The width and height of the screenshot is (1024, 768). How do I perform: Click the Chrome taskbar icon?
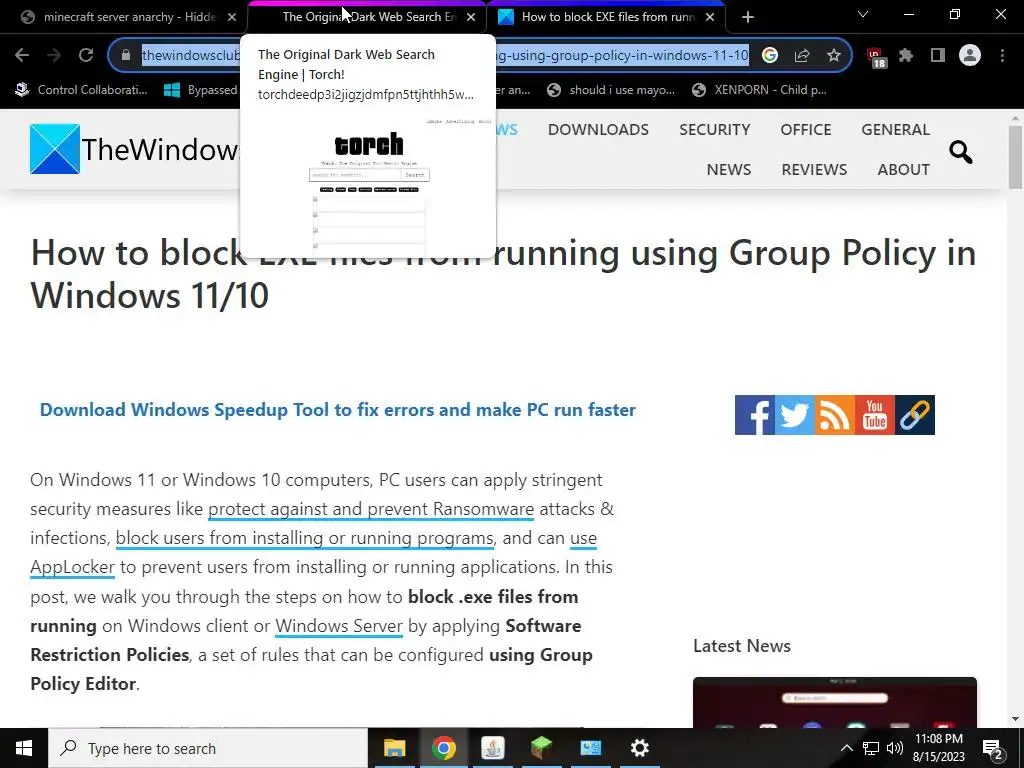[443, 748]
